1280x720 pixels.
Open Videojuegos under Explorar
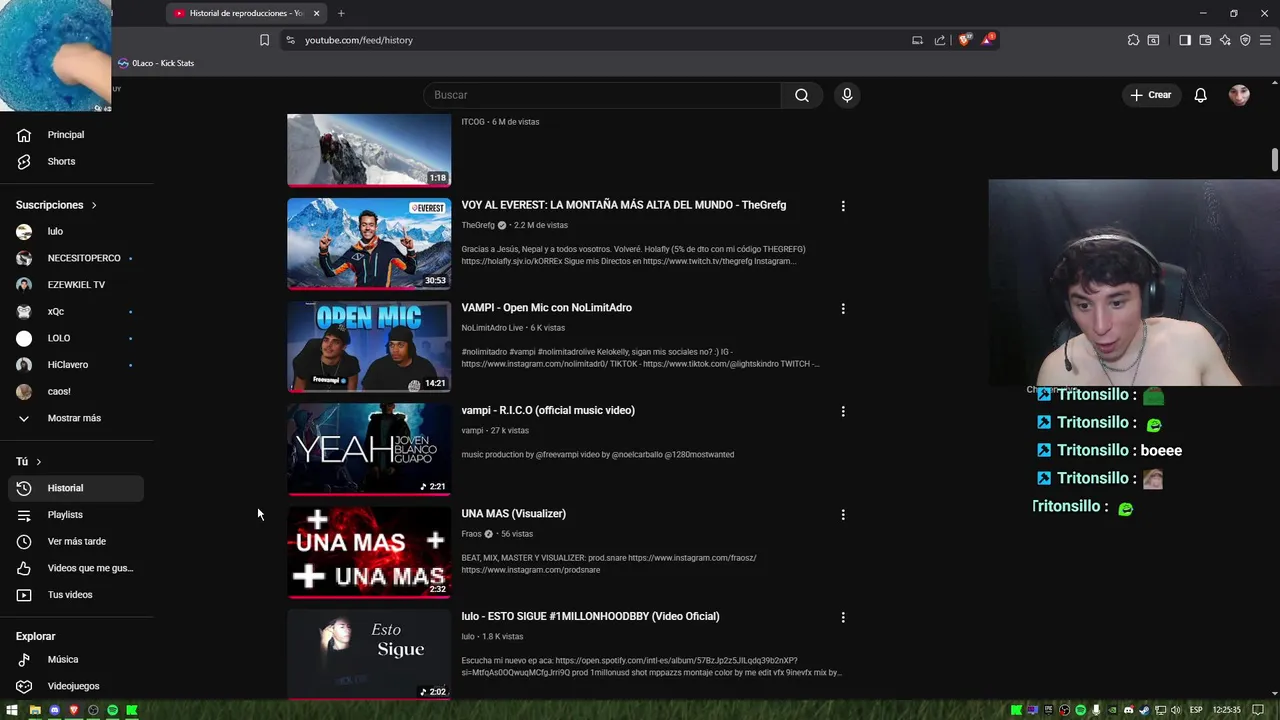[x=72, y=686]
